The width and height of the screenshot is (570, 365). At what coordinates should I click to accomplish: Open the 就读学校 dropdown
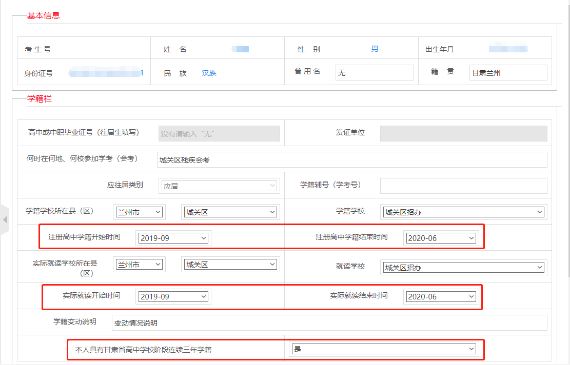[463, 267]
